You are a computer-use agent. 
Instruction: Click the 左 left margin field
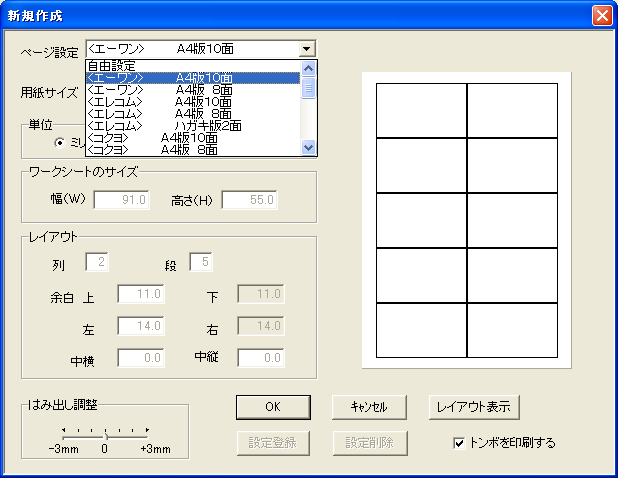point(141,326)
